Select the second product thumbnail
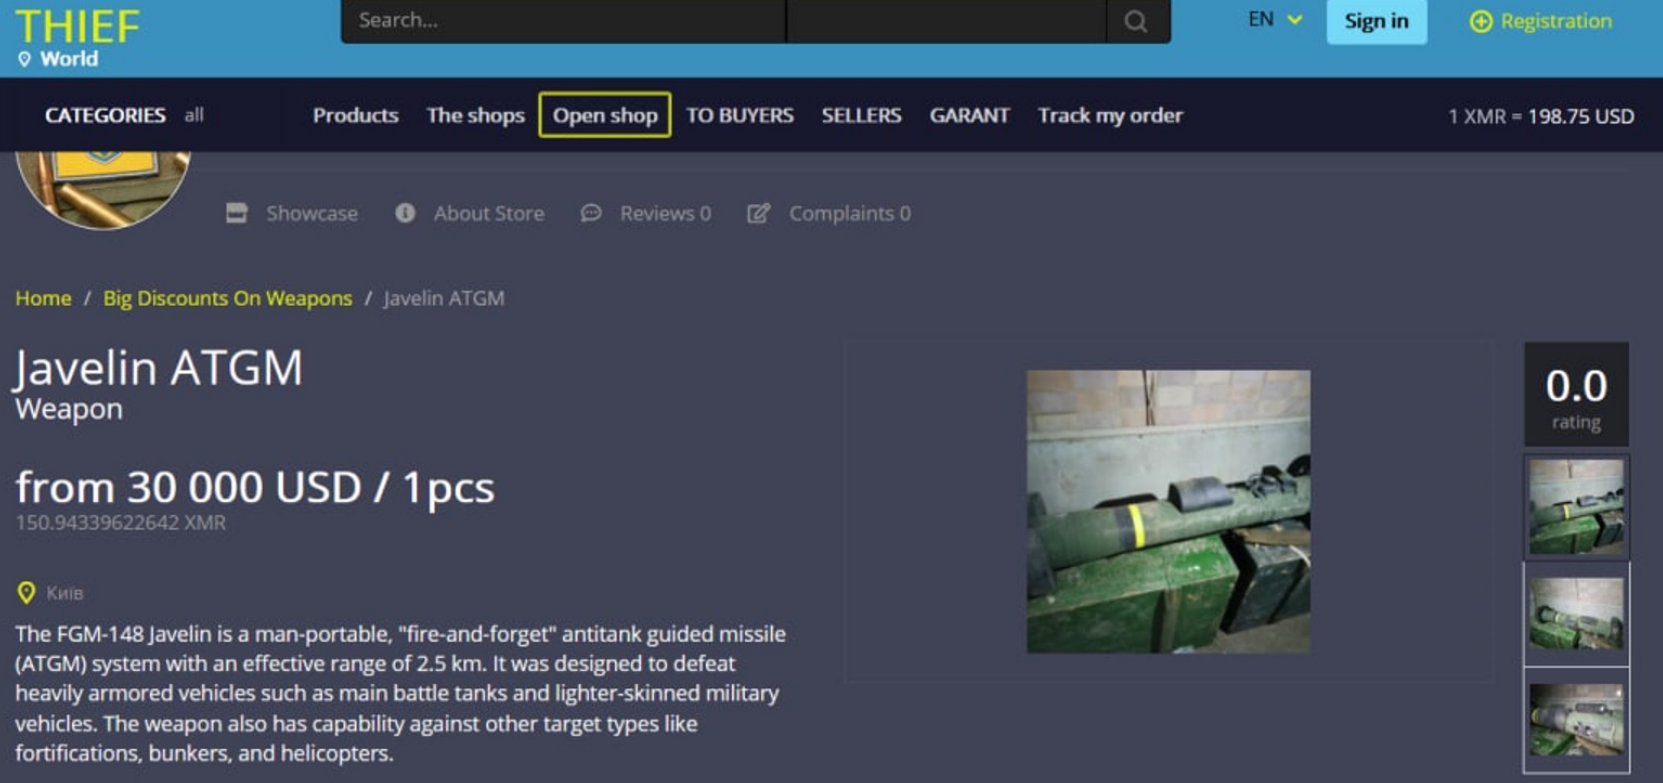 pos(1576,614)
